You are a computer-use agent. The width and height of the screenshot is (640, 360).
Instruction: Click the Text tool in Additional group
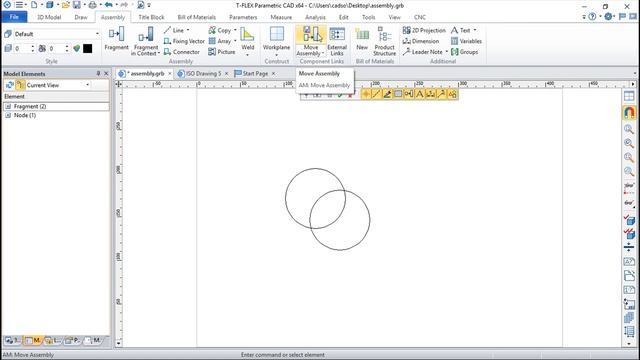(x=460, y=30)
